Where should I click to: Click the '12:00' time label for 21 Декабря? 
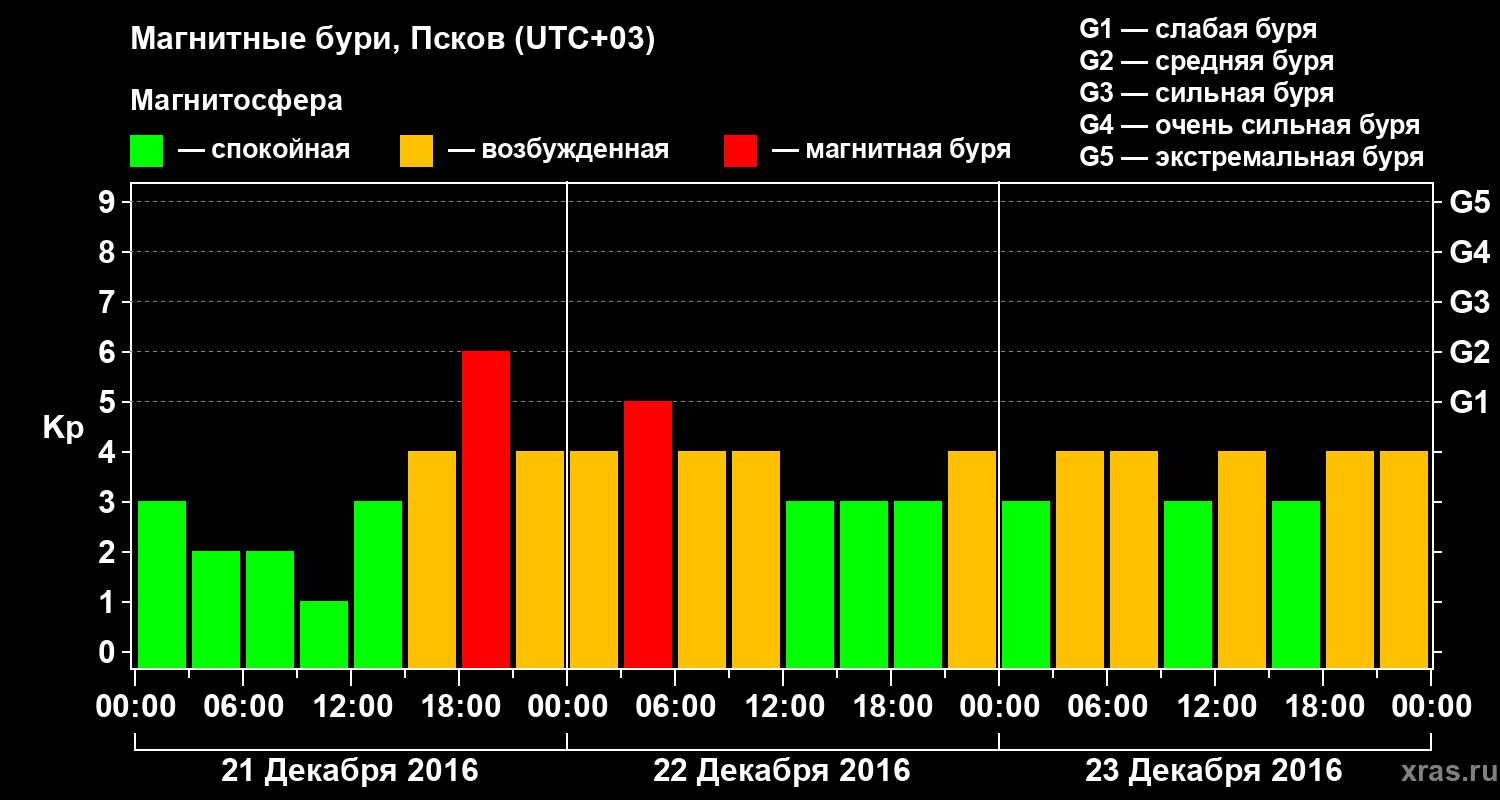351,707
